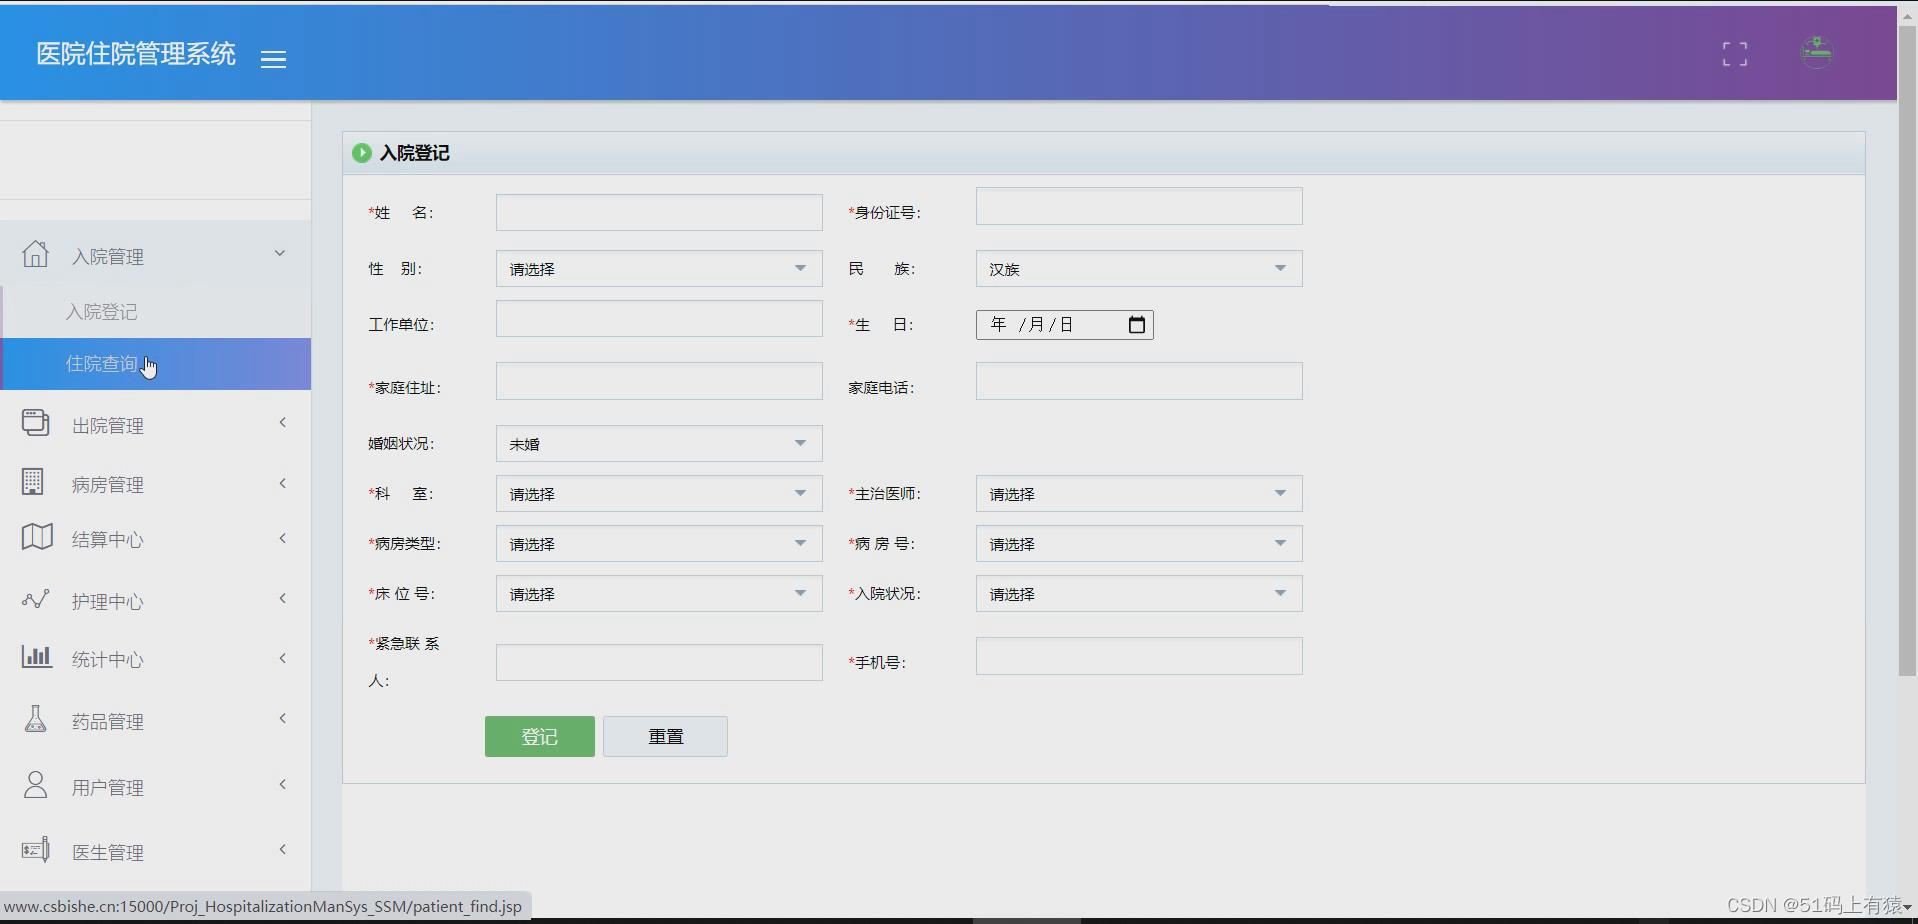Click the green 登记 button
The height and width of the screenshot is (924, 1918).
coord(540,736)
